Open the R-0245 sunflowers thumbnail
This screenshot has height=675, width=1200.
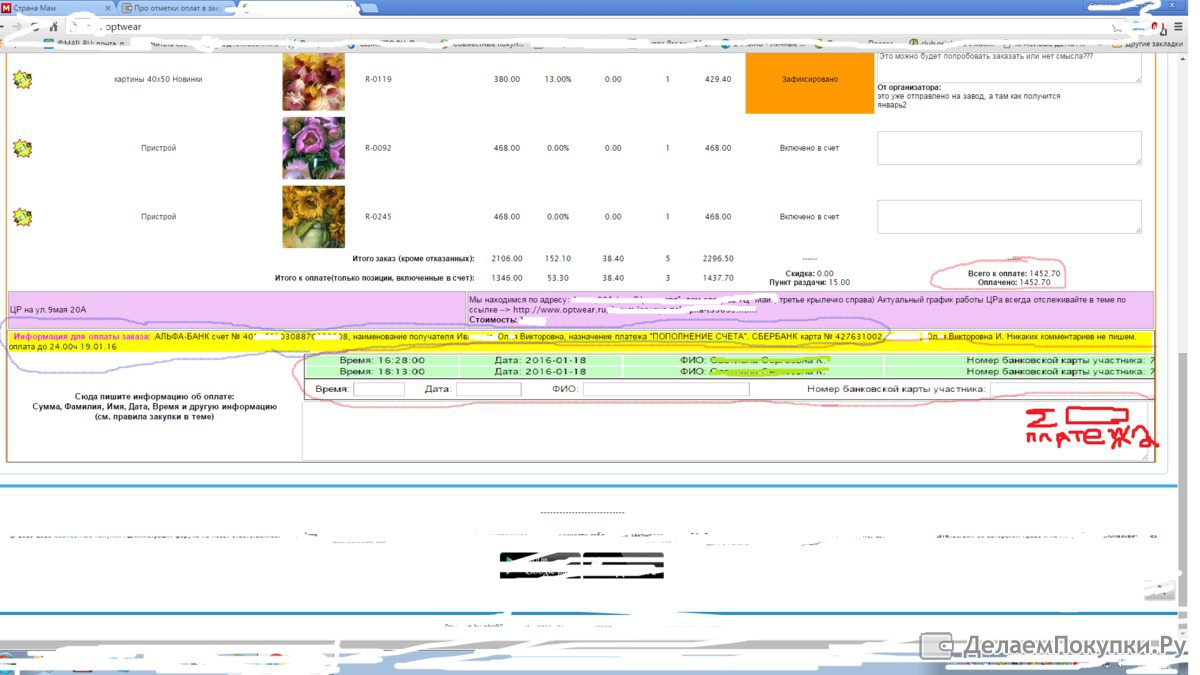[314, 217]
